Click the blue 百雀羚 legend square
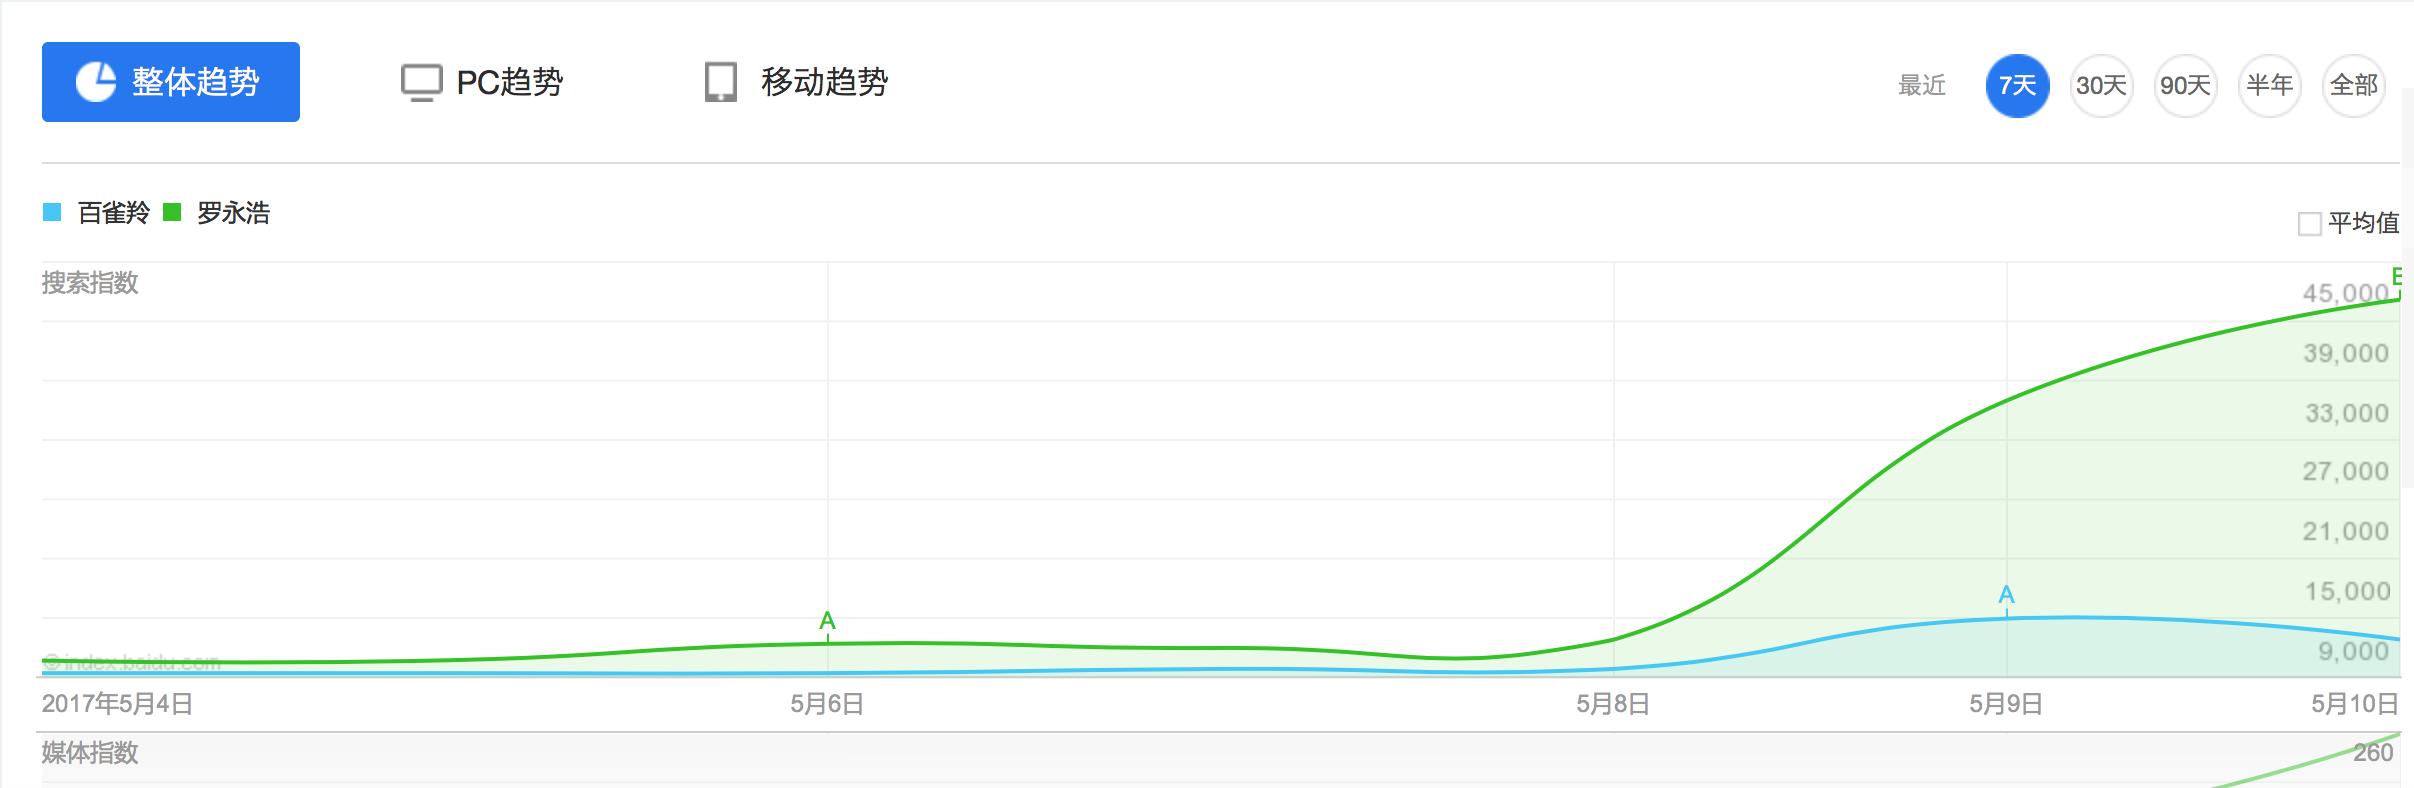The height and width of the screenshot is (788, 2414). tap(52, 212)
